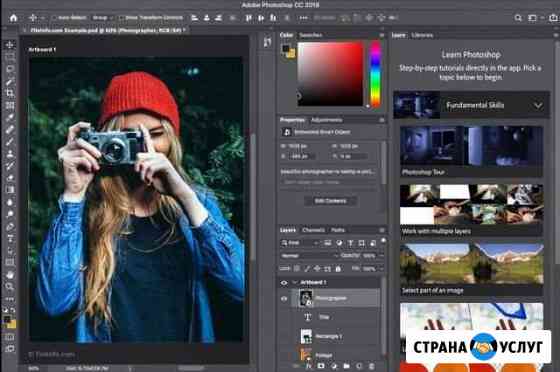Open the layer comp dropdown in Properties

(328, 182)
